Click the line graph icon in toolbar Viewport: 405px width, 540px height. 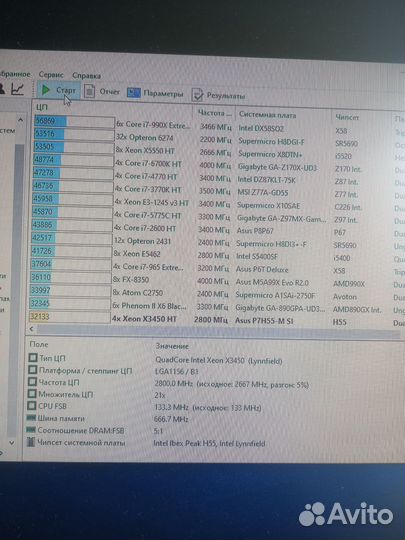coord(17,89)
